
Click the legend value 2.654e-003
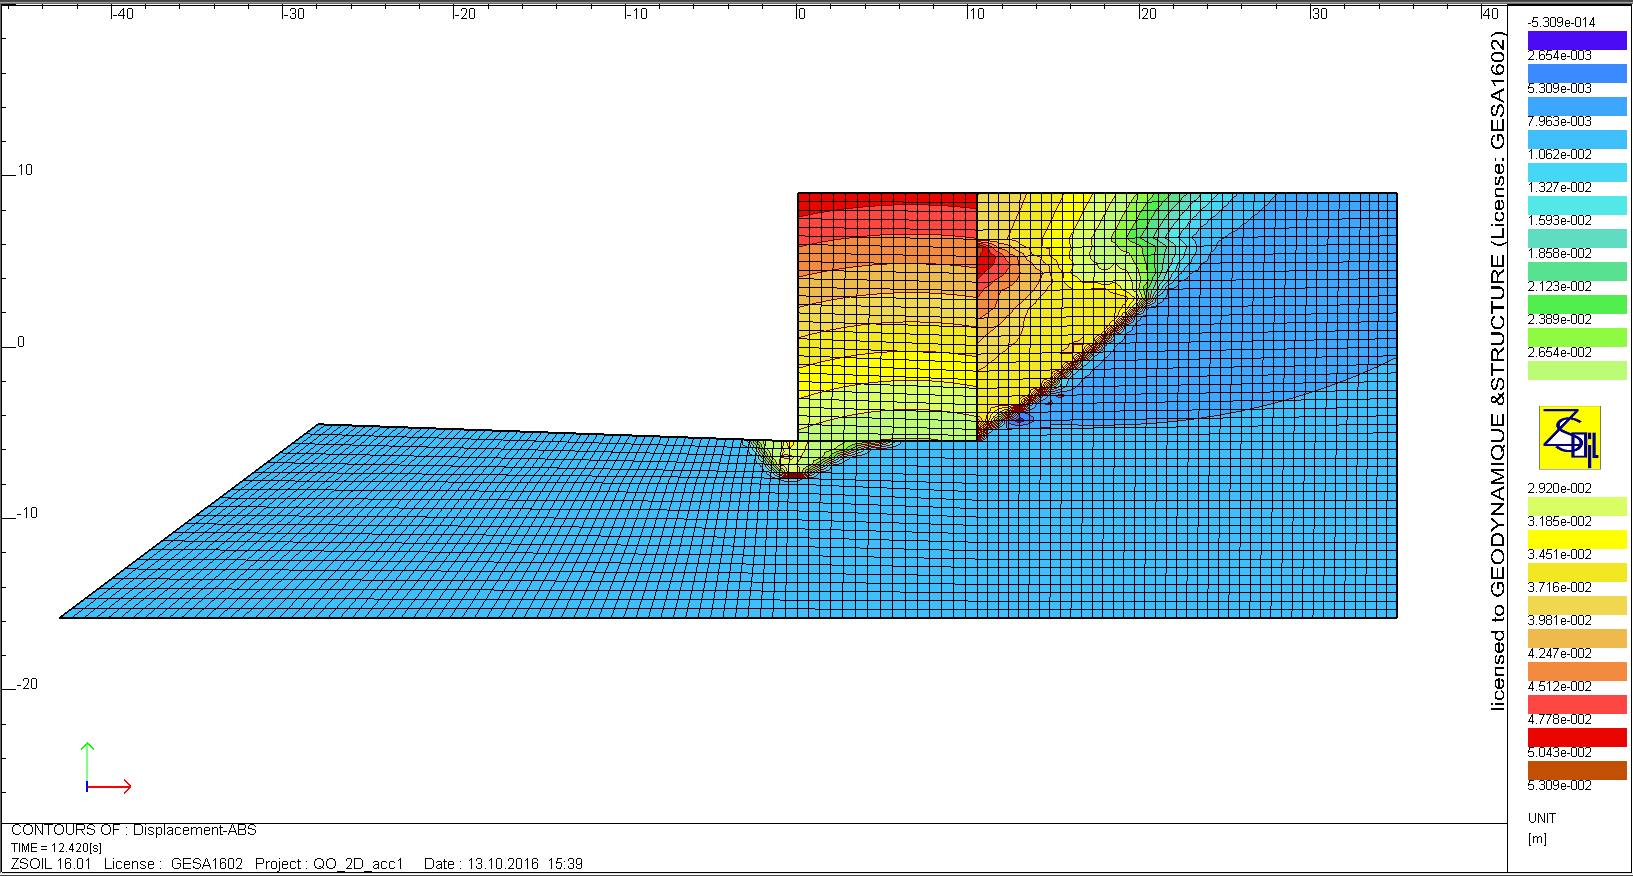[1560, 55]
